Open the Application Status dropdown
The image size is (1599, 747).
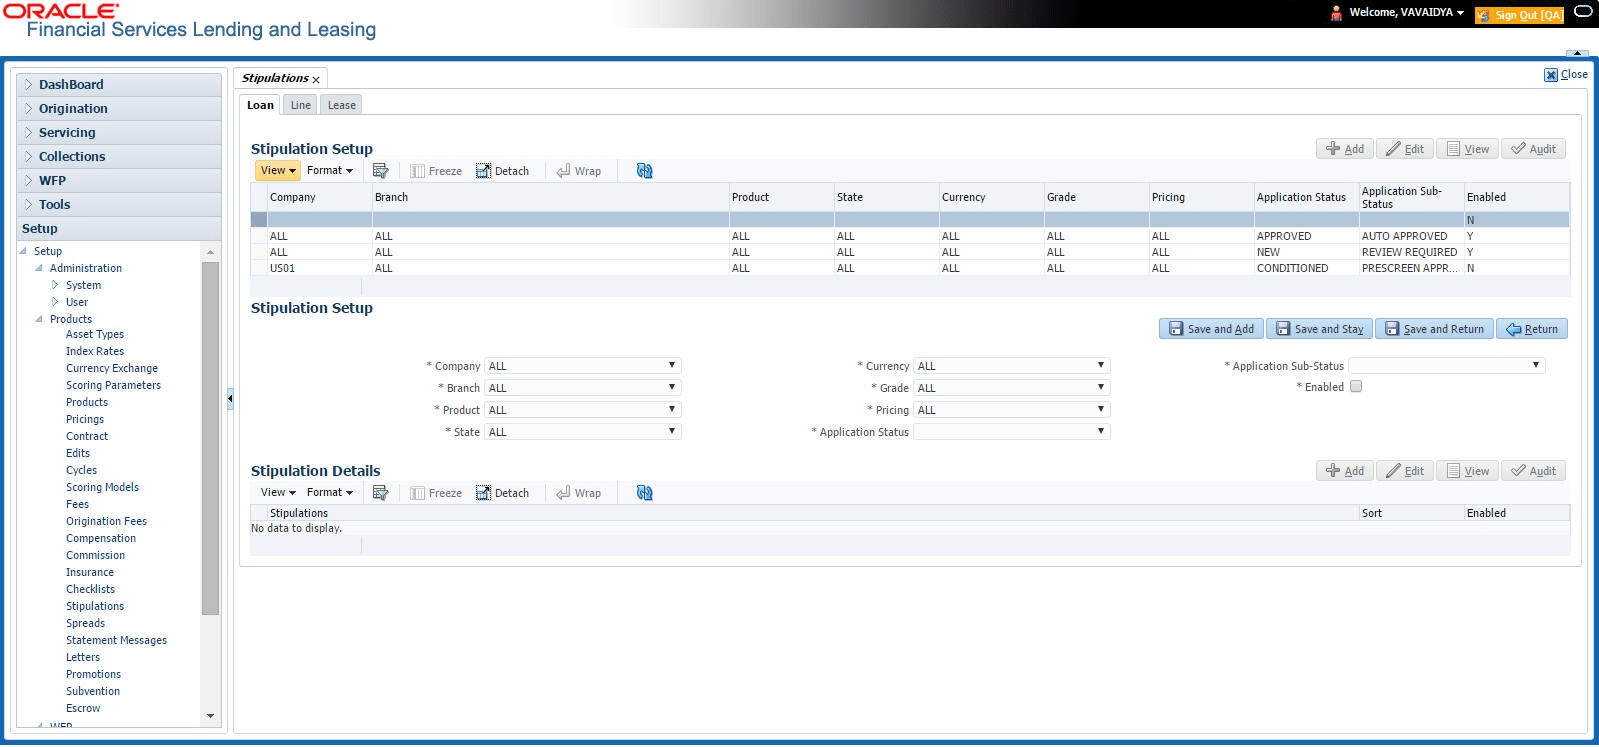pyautogui.click(x=1012, y=432)
